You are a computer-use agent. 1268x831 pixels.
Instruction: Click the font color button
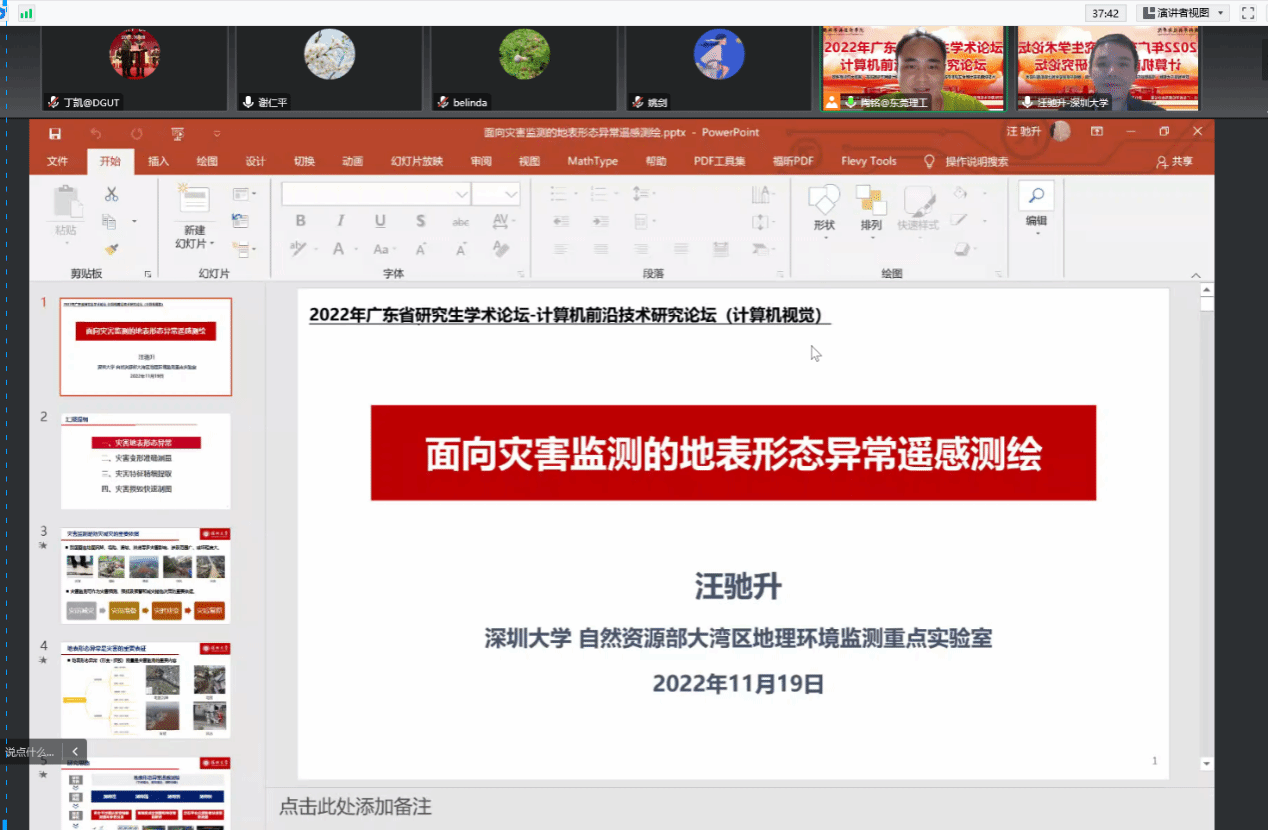339,249
